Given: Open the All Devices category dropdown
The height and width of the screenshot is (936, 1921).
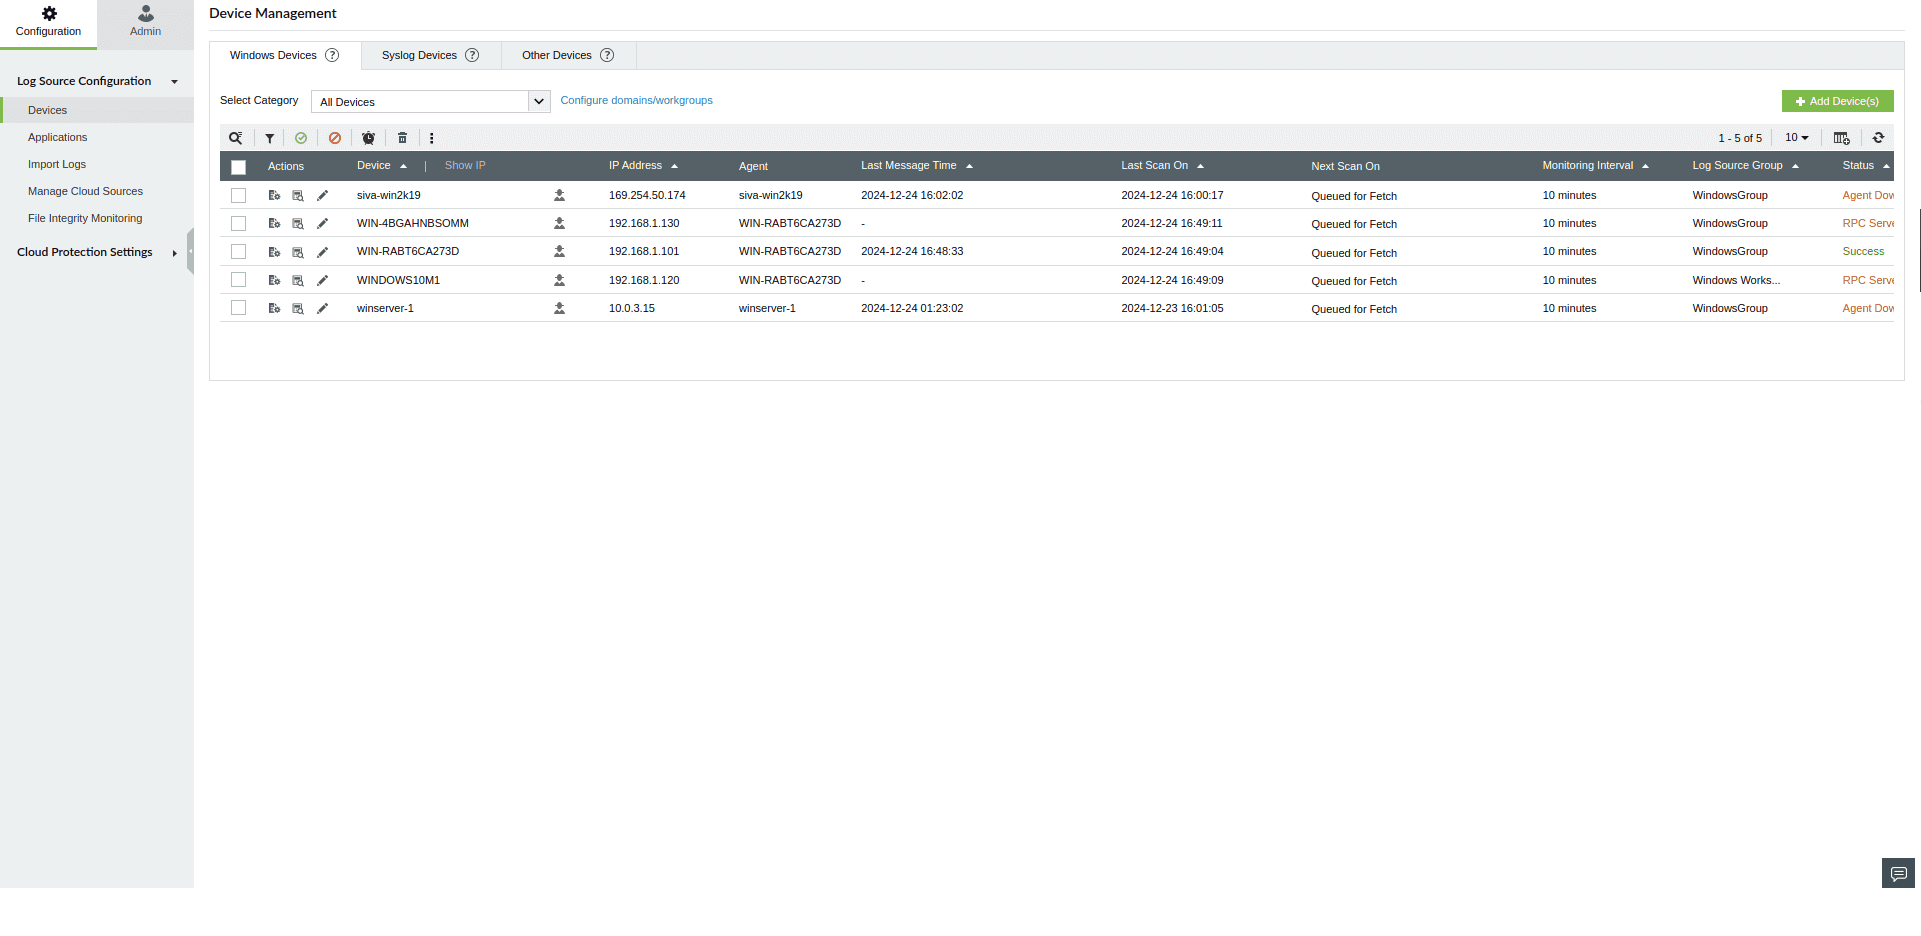Looking at the screenshot, I should tap(431, 101).
